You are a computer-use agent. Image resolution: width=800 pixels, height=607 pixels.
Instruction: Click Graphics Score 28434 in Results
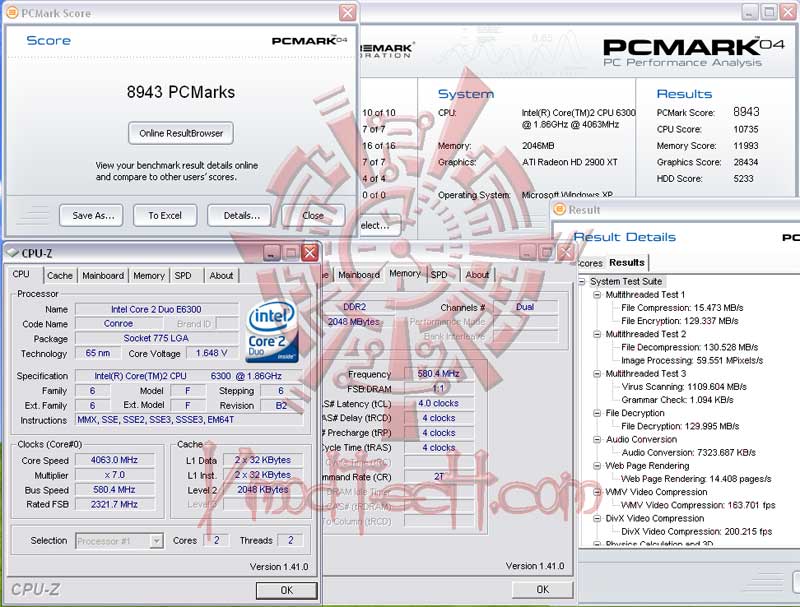707,162
